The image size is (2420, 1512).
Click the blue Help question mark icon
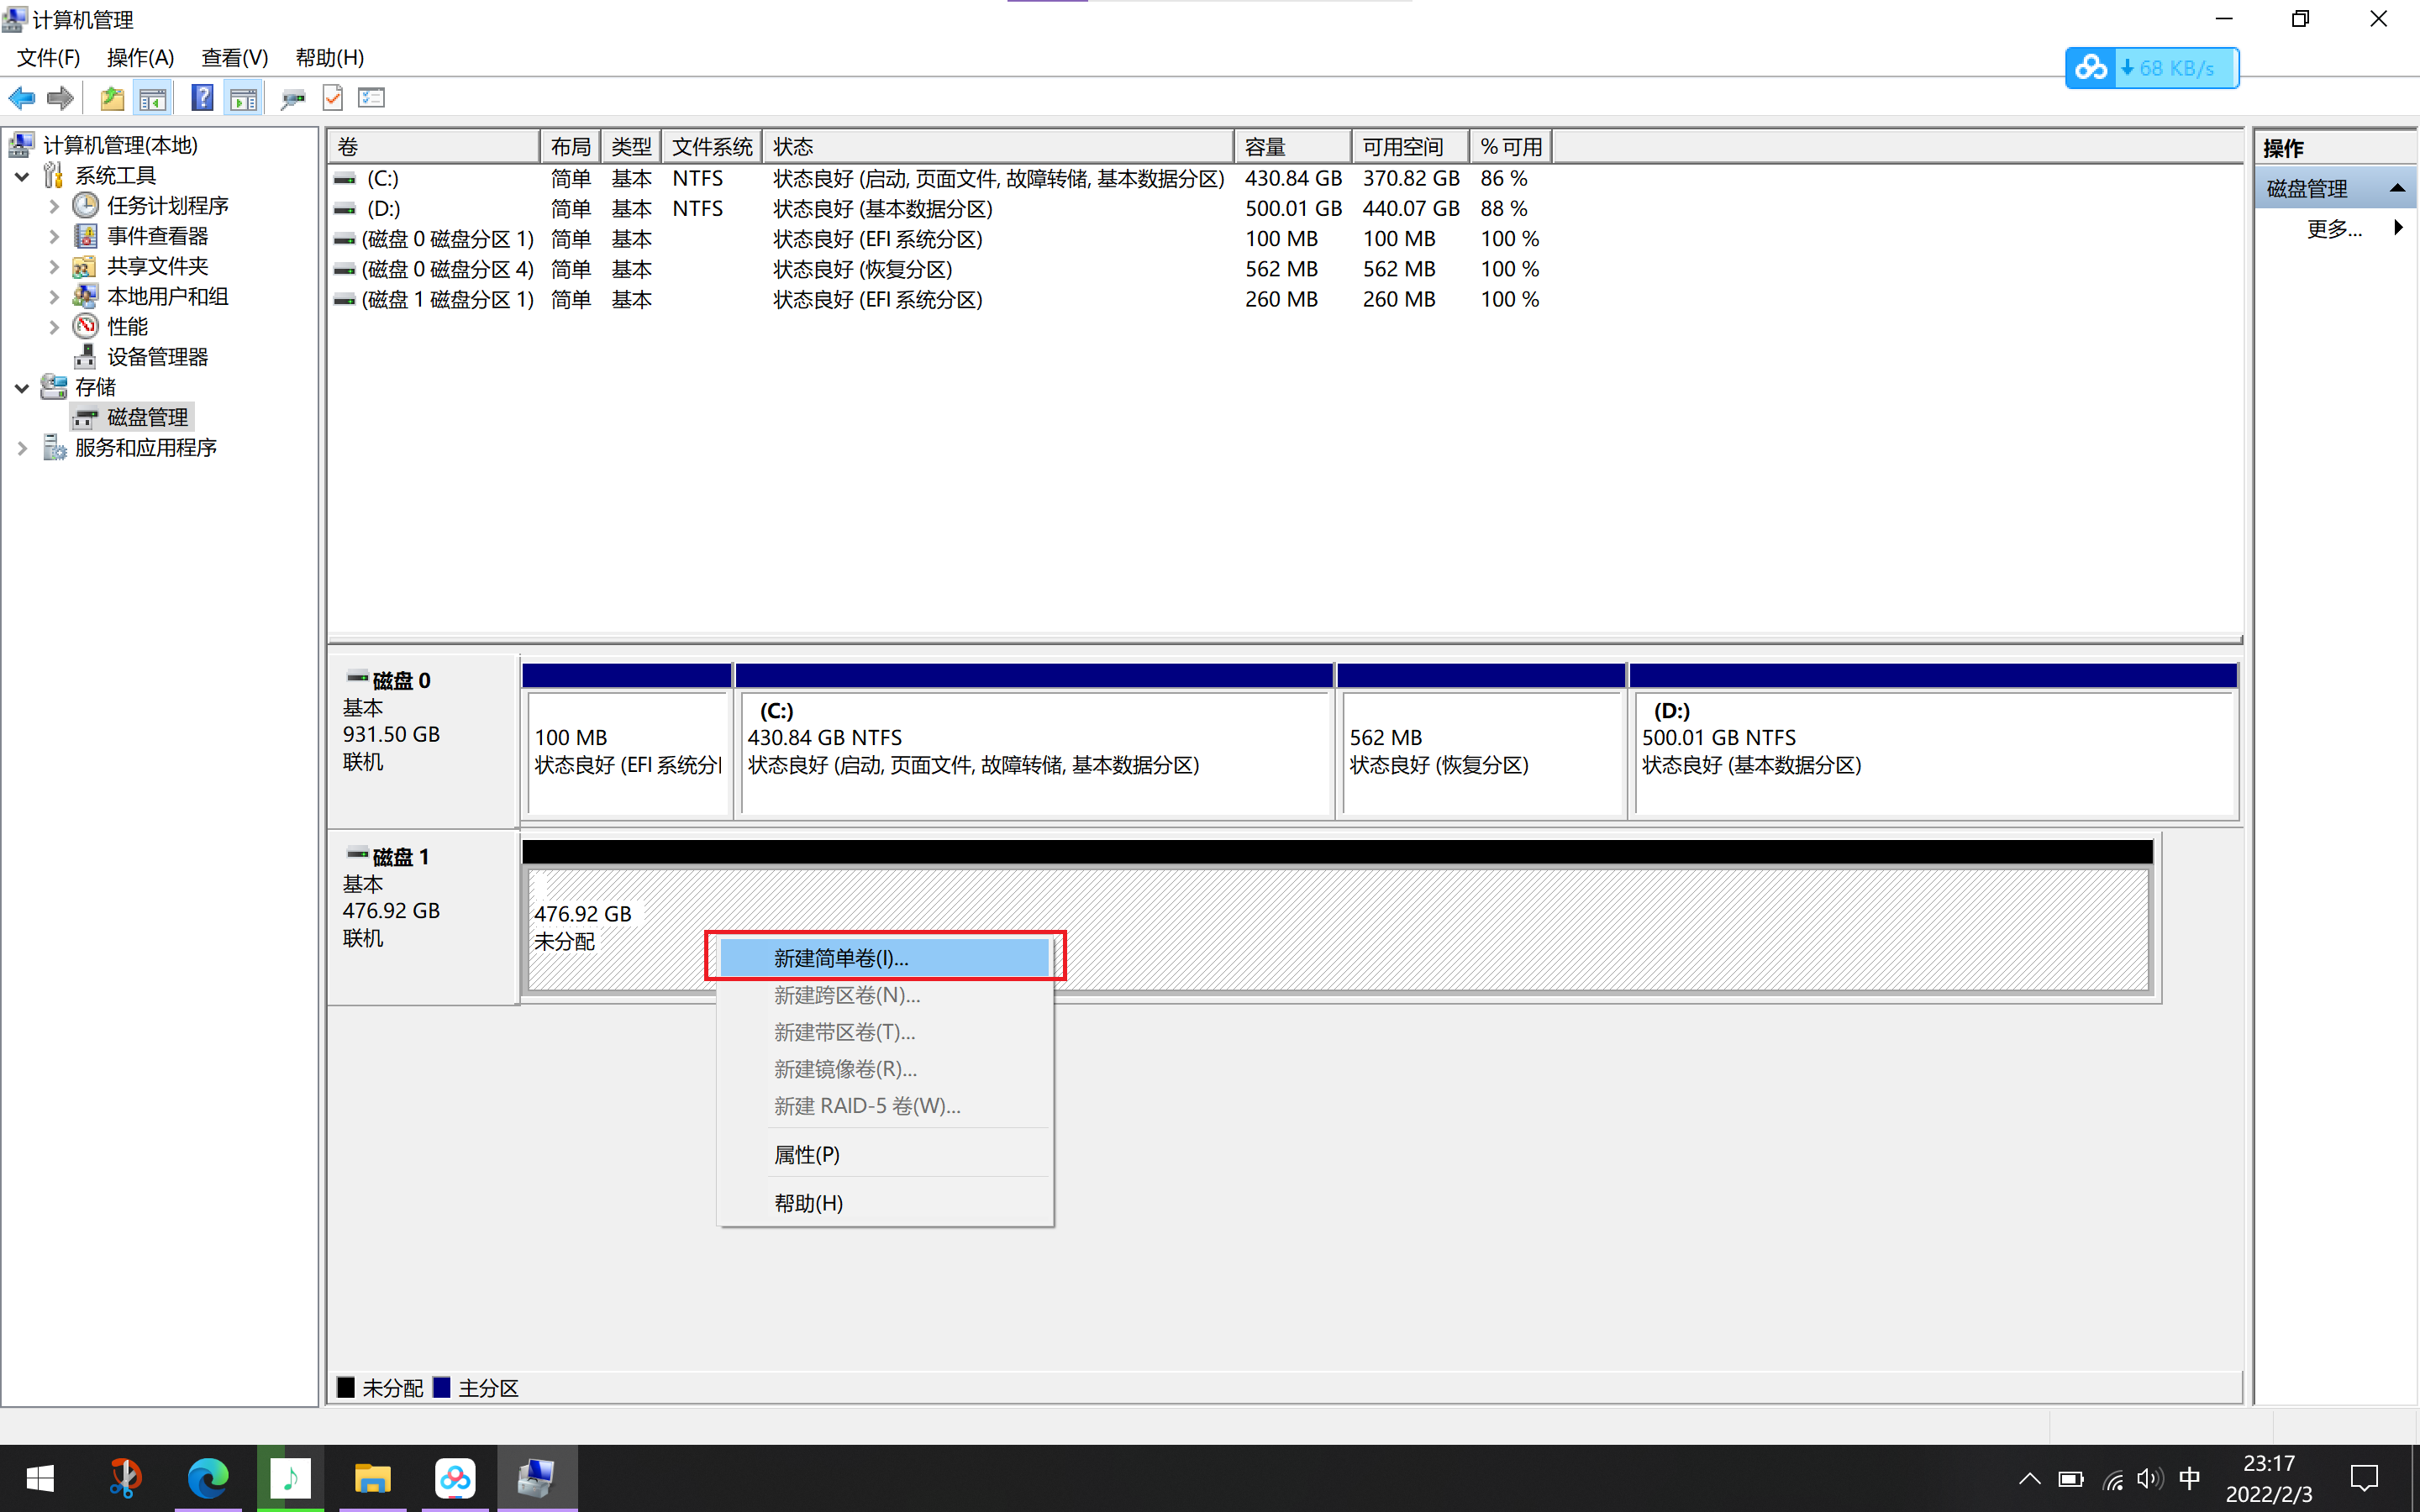coord(202,98)
